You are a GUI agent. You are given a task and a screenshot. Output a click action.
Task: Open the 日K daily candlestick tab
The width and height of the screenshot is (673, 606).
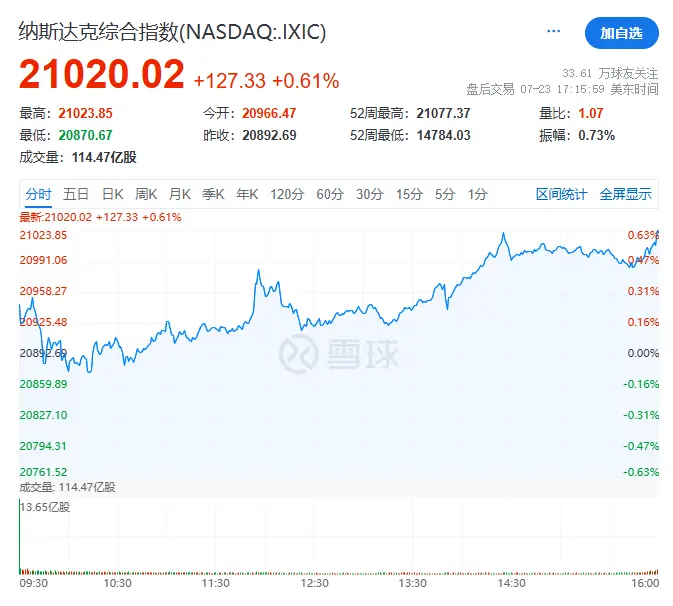(113, 194)
